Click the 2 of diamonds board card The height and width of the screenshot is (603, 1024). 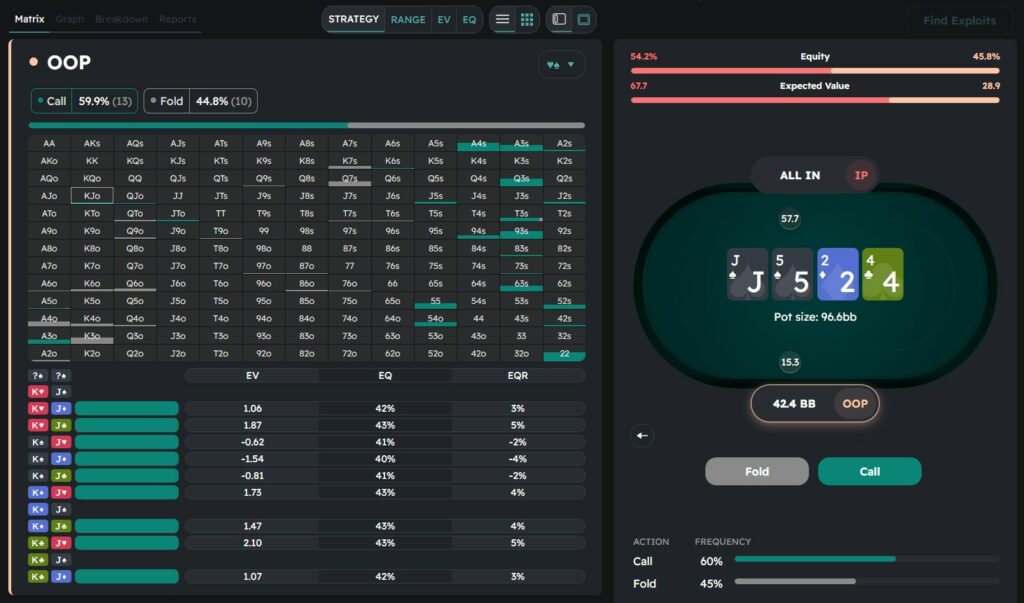[x=838, y=274]
